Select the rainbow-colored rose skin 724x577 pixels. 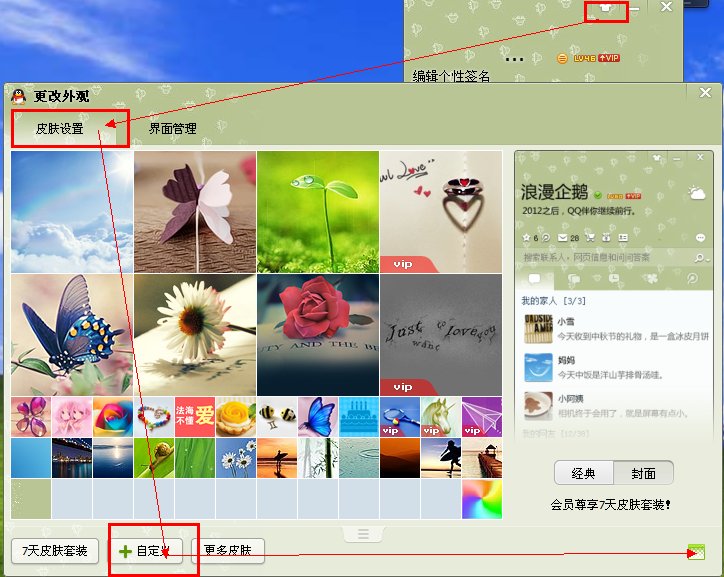(113, 417)
